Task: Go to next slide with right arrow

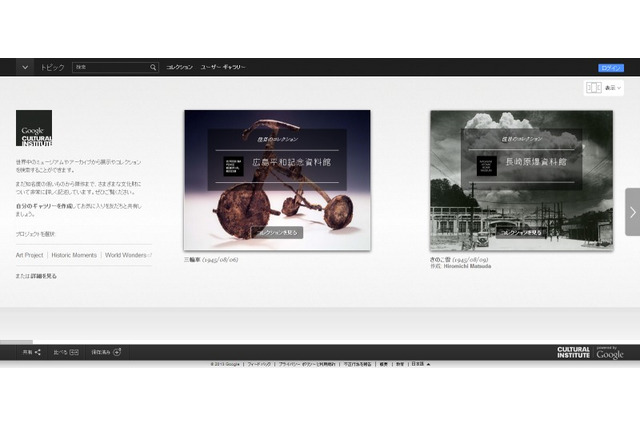Action: click(x=632, y=212)
